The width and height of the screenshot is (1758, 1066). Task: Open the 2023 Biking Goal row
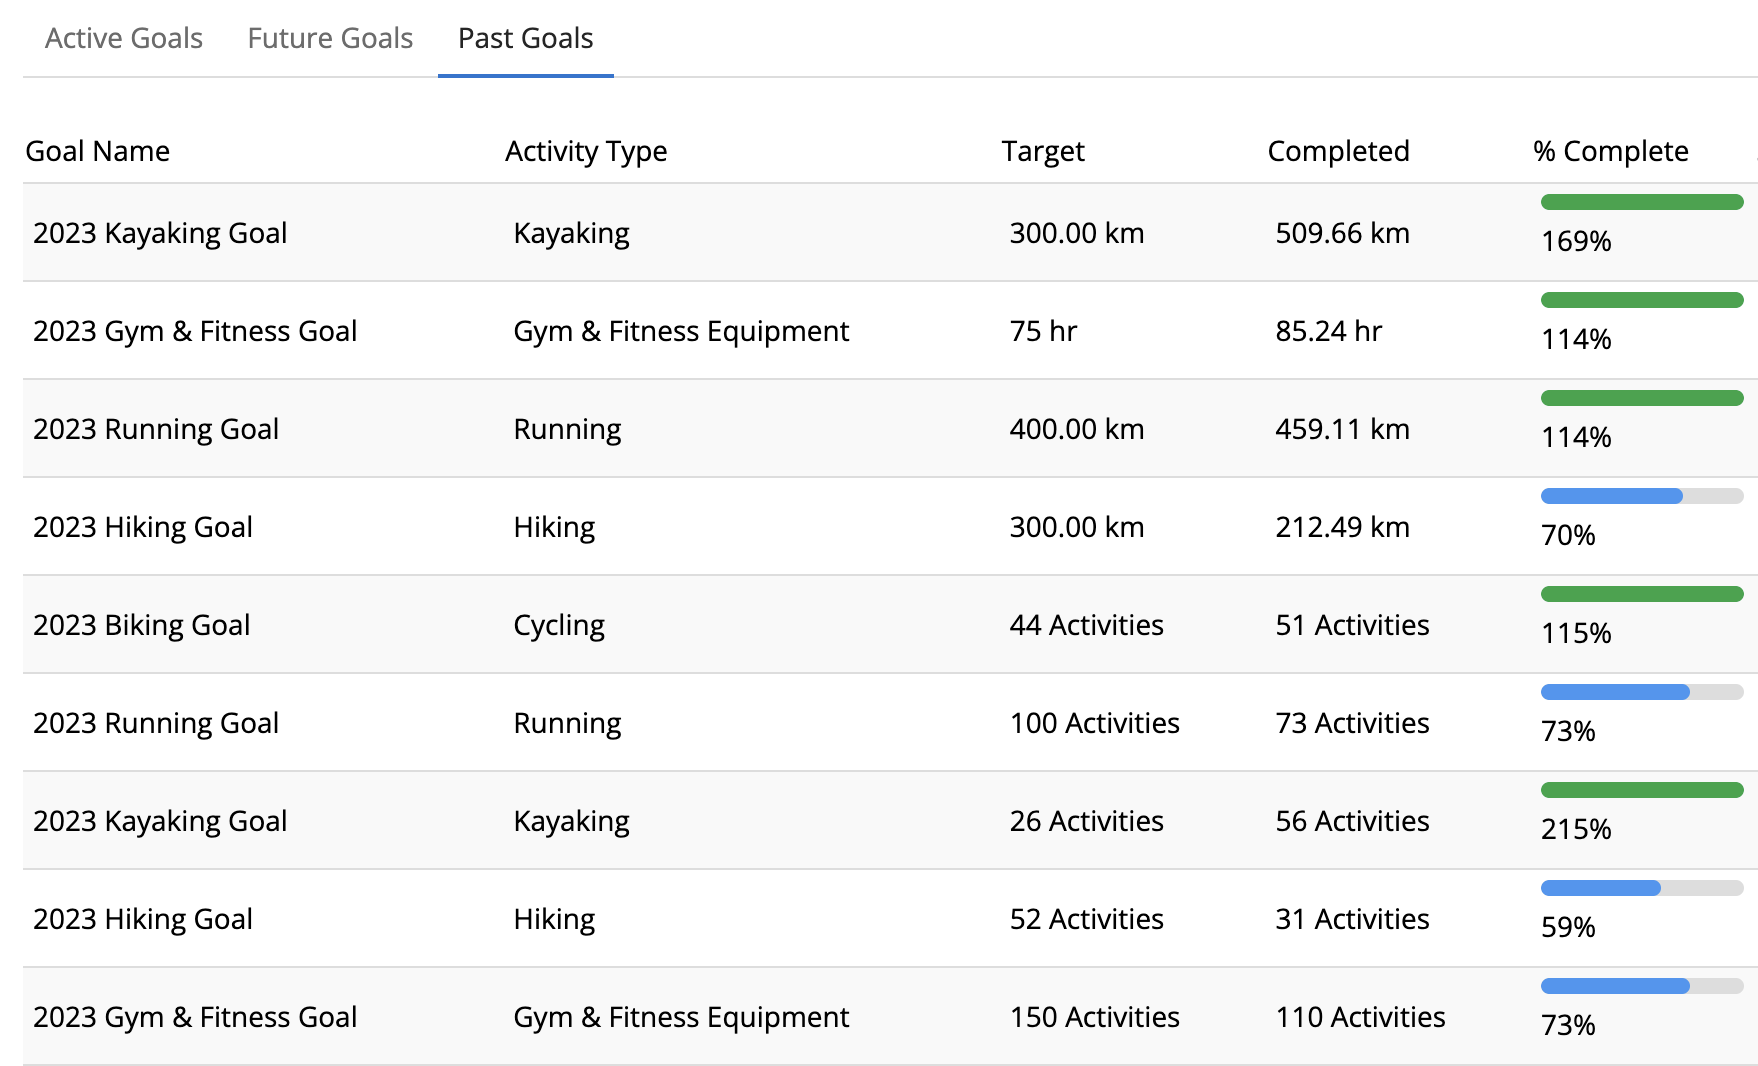tap(142, 625)
